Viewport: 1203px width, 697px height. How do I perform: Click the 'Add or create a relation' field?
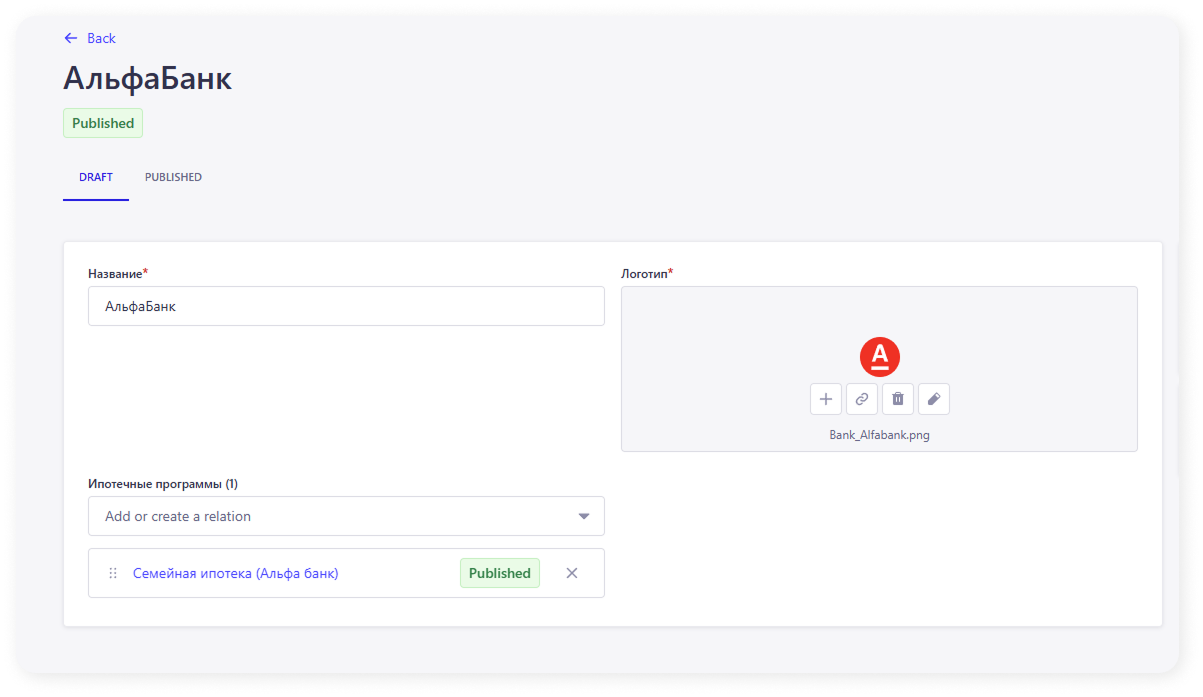[x=330, y=516]
